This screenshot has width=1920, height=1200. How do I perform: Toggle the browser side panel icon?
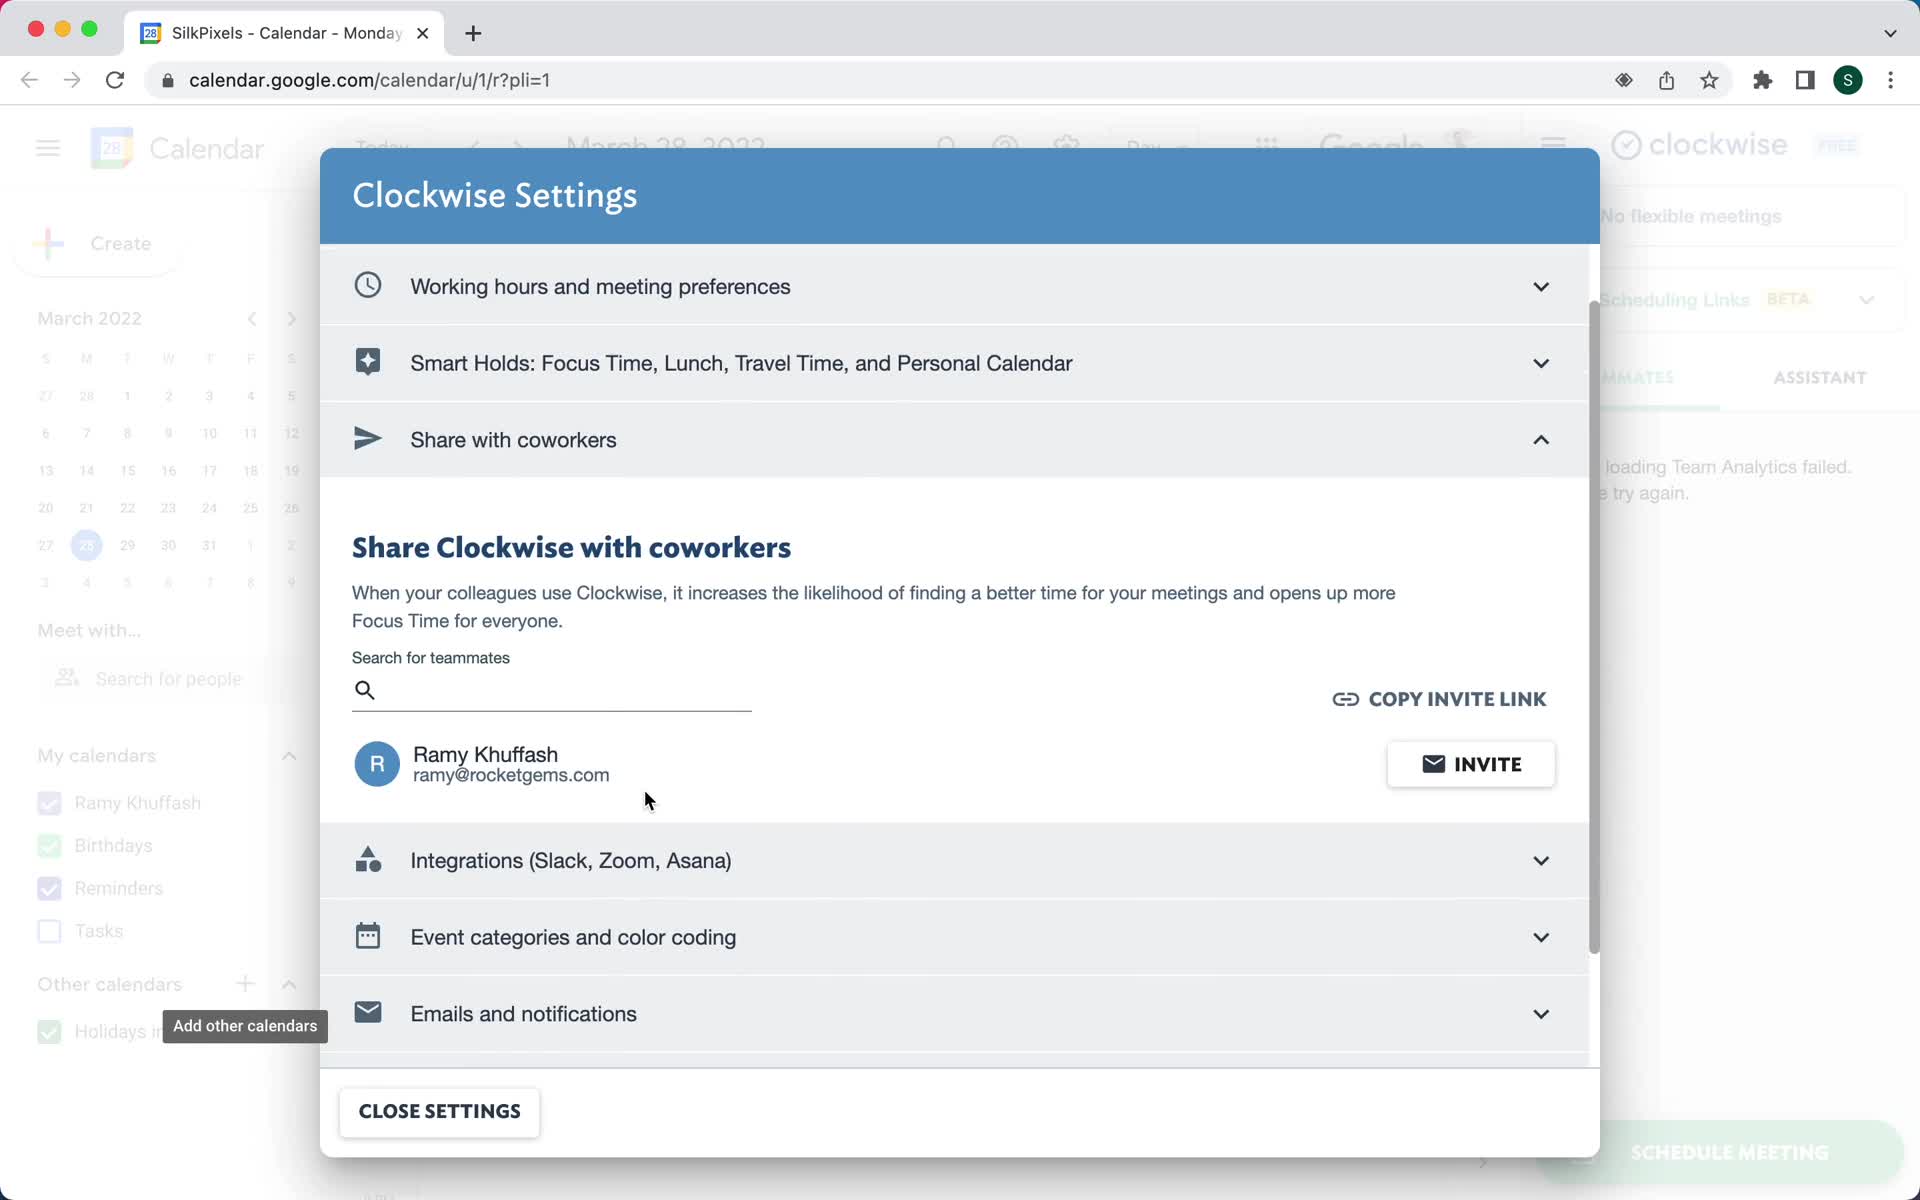[x=1805, y=80]
